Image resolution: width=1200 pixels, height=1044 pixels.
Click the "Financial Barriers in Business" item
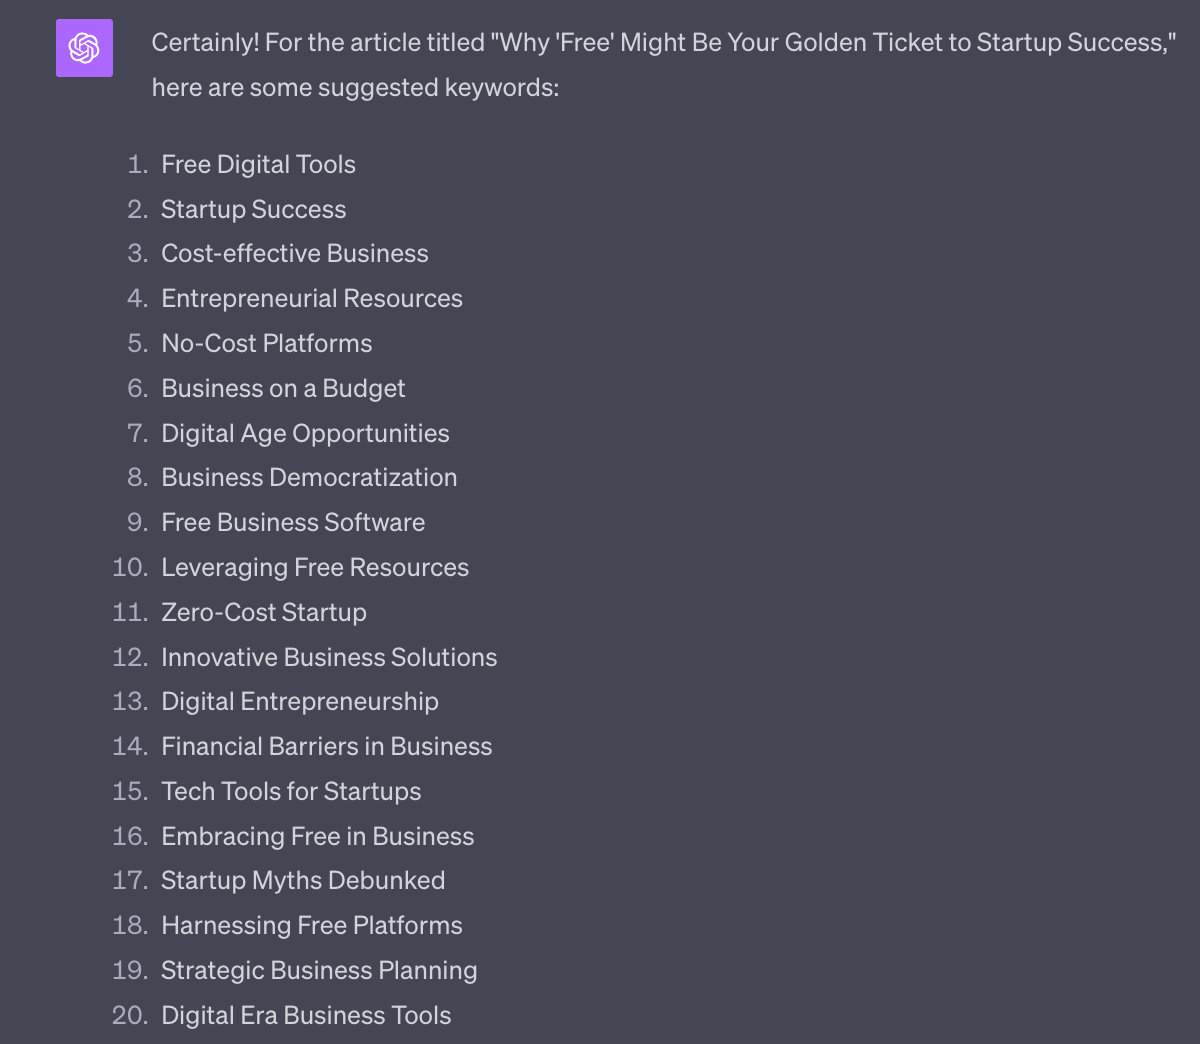point(326,746)
